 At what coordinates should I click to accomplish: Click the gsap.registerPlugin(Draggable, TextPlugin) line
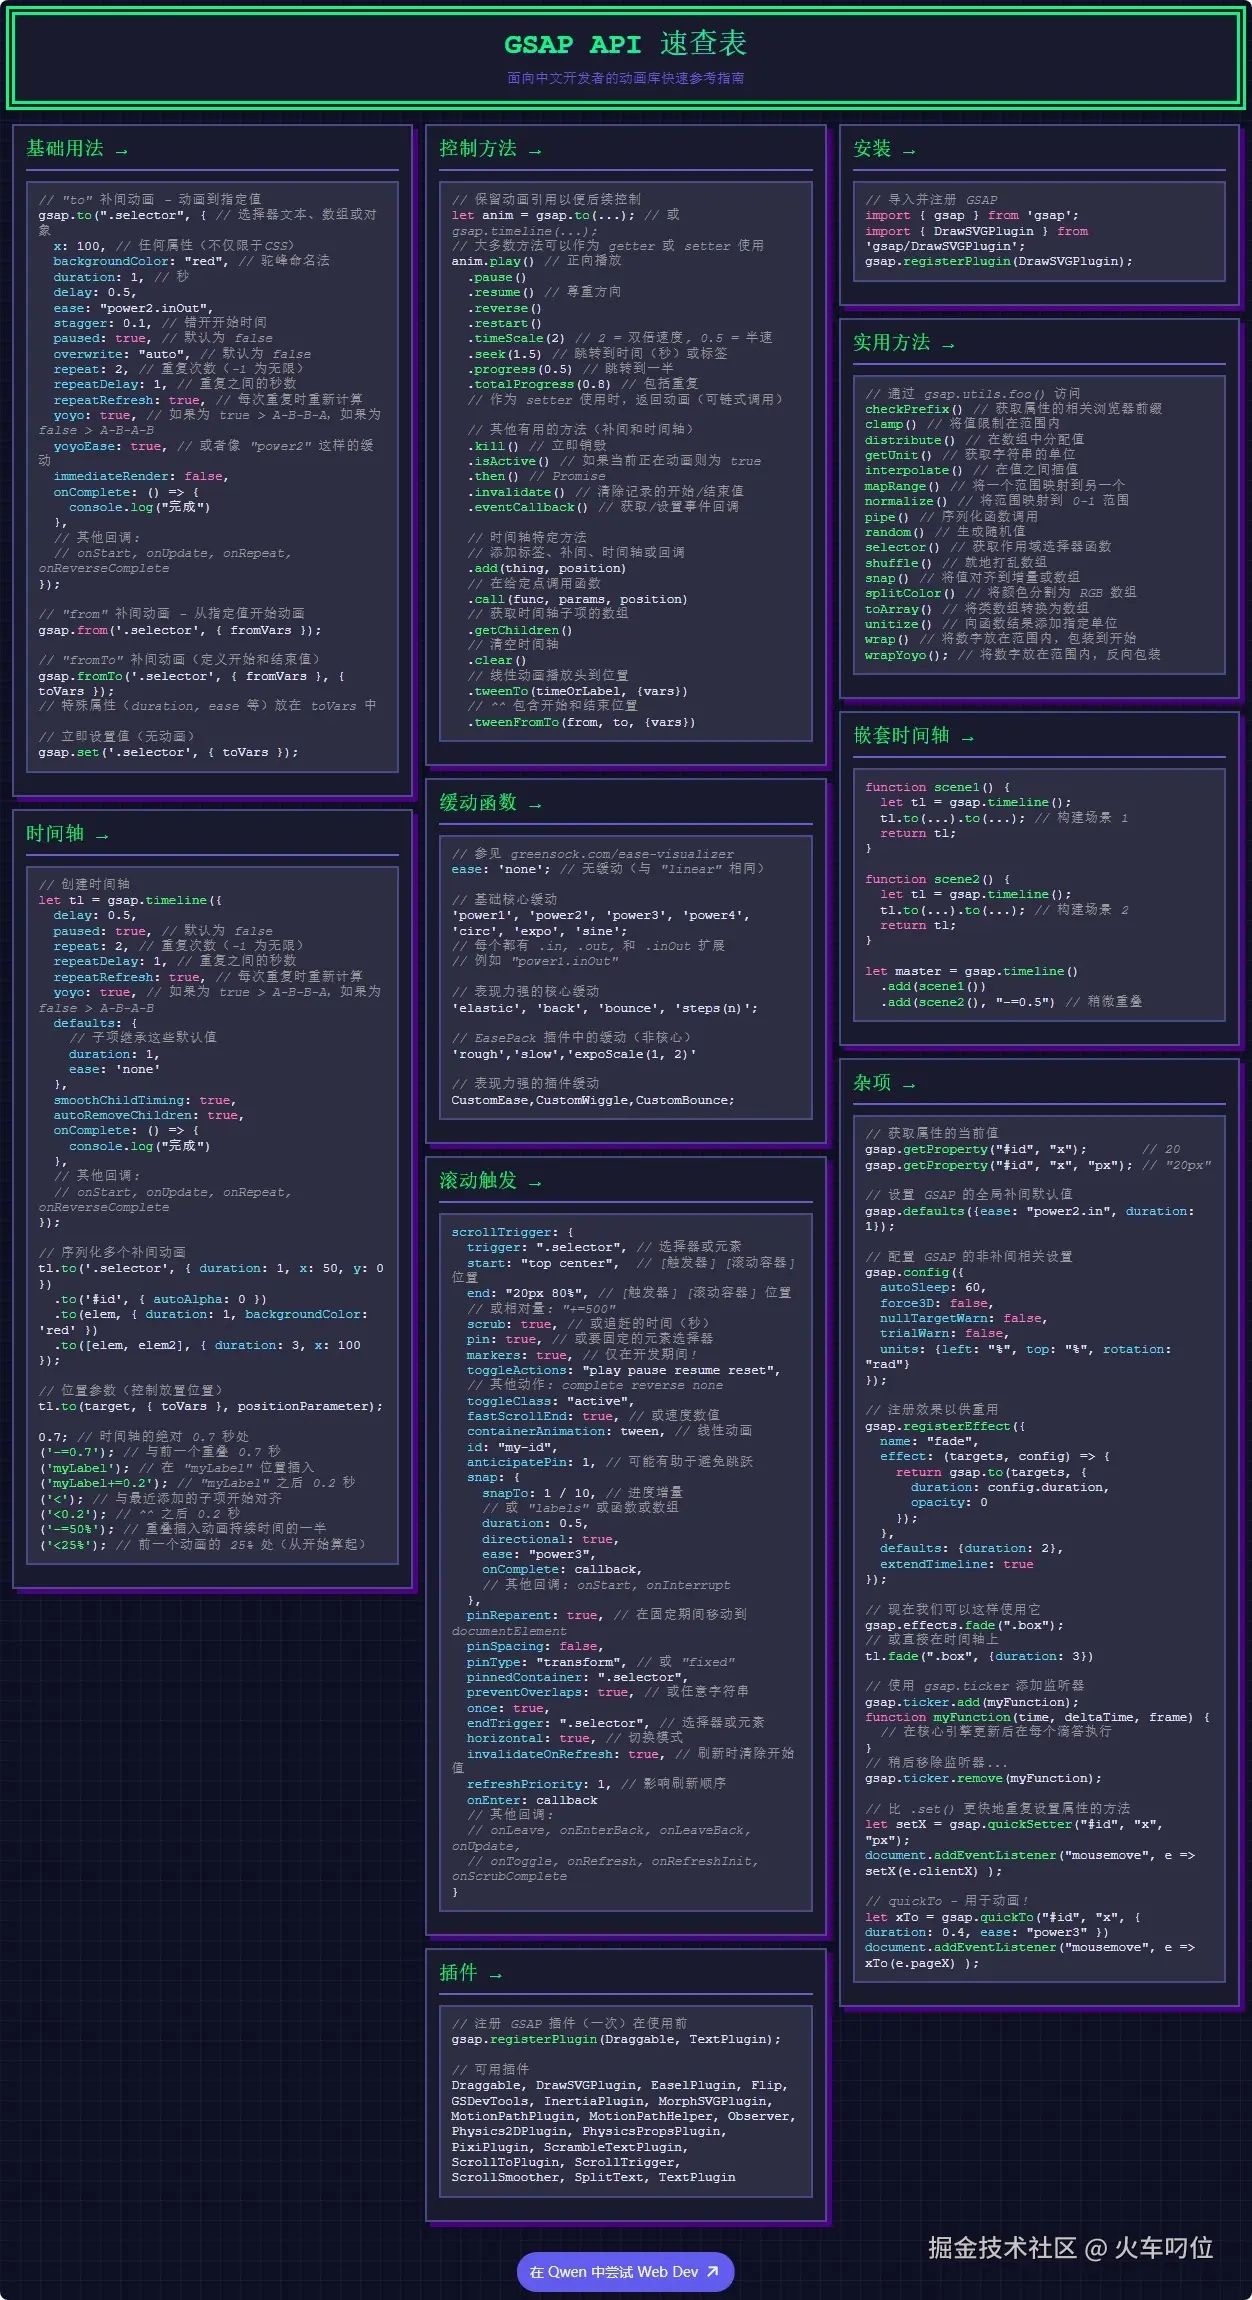coord(616,2040)
